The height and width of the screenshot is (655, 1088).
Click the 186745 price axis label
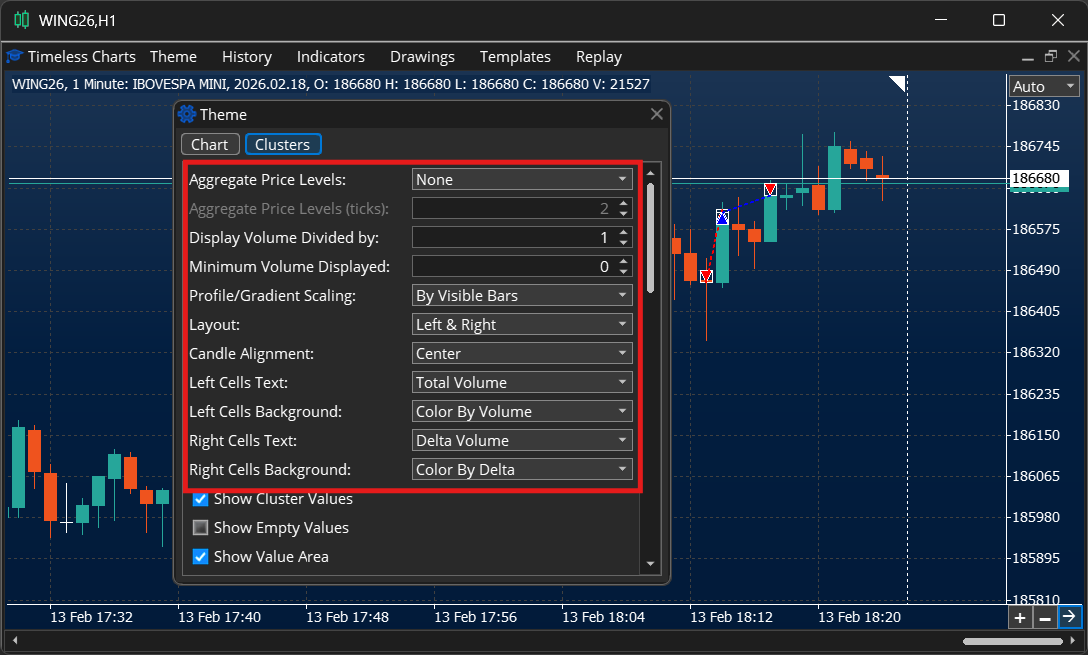pos(1036,146)
